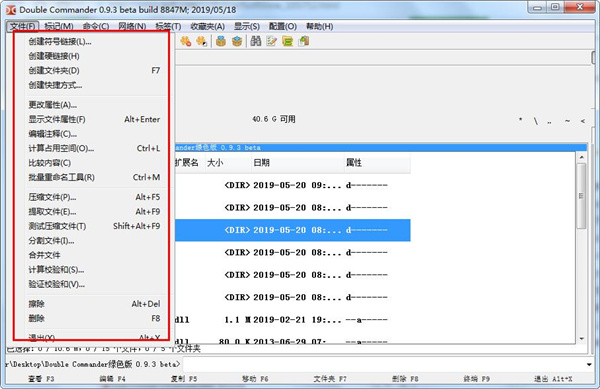Click the 终端 F9 function button
600x389 pixels.
click(476, 379)
